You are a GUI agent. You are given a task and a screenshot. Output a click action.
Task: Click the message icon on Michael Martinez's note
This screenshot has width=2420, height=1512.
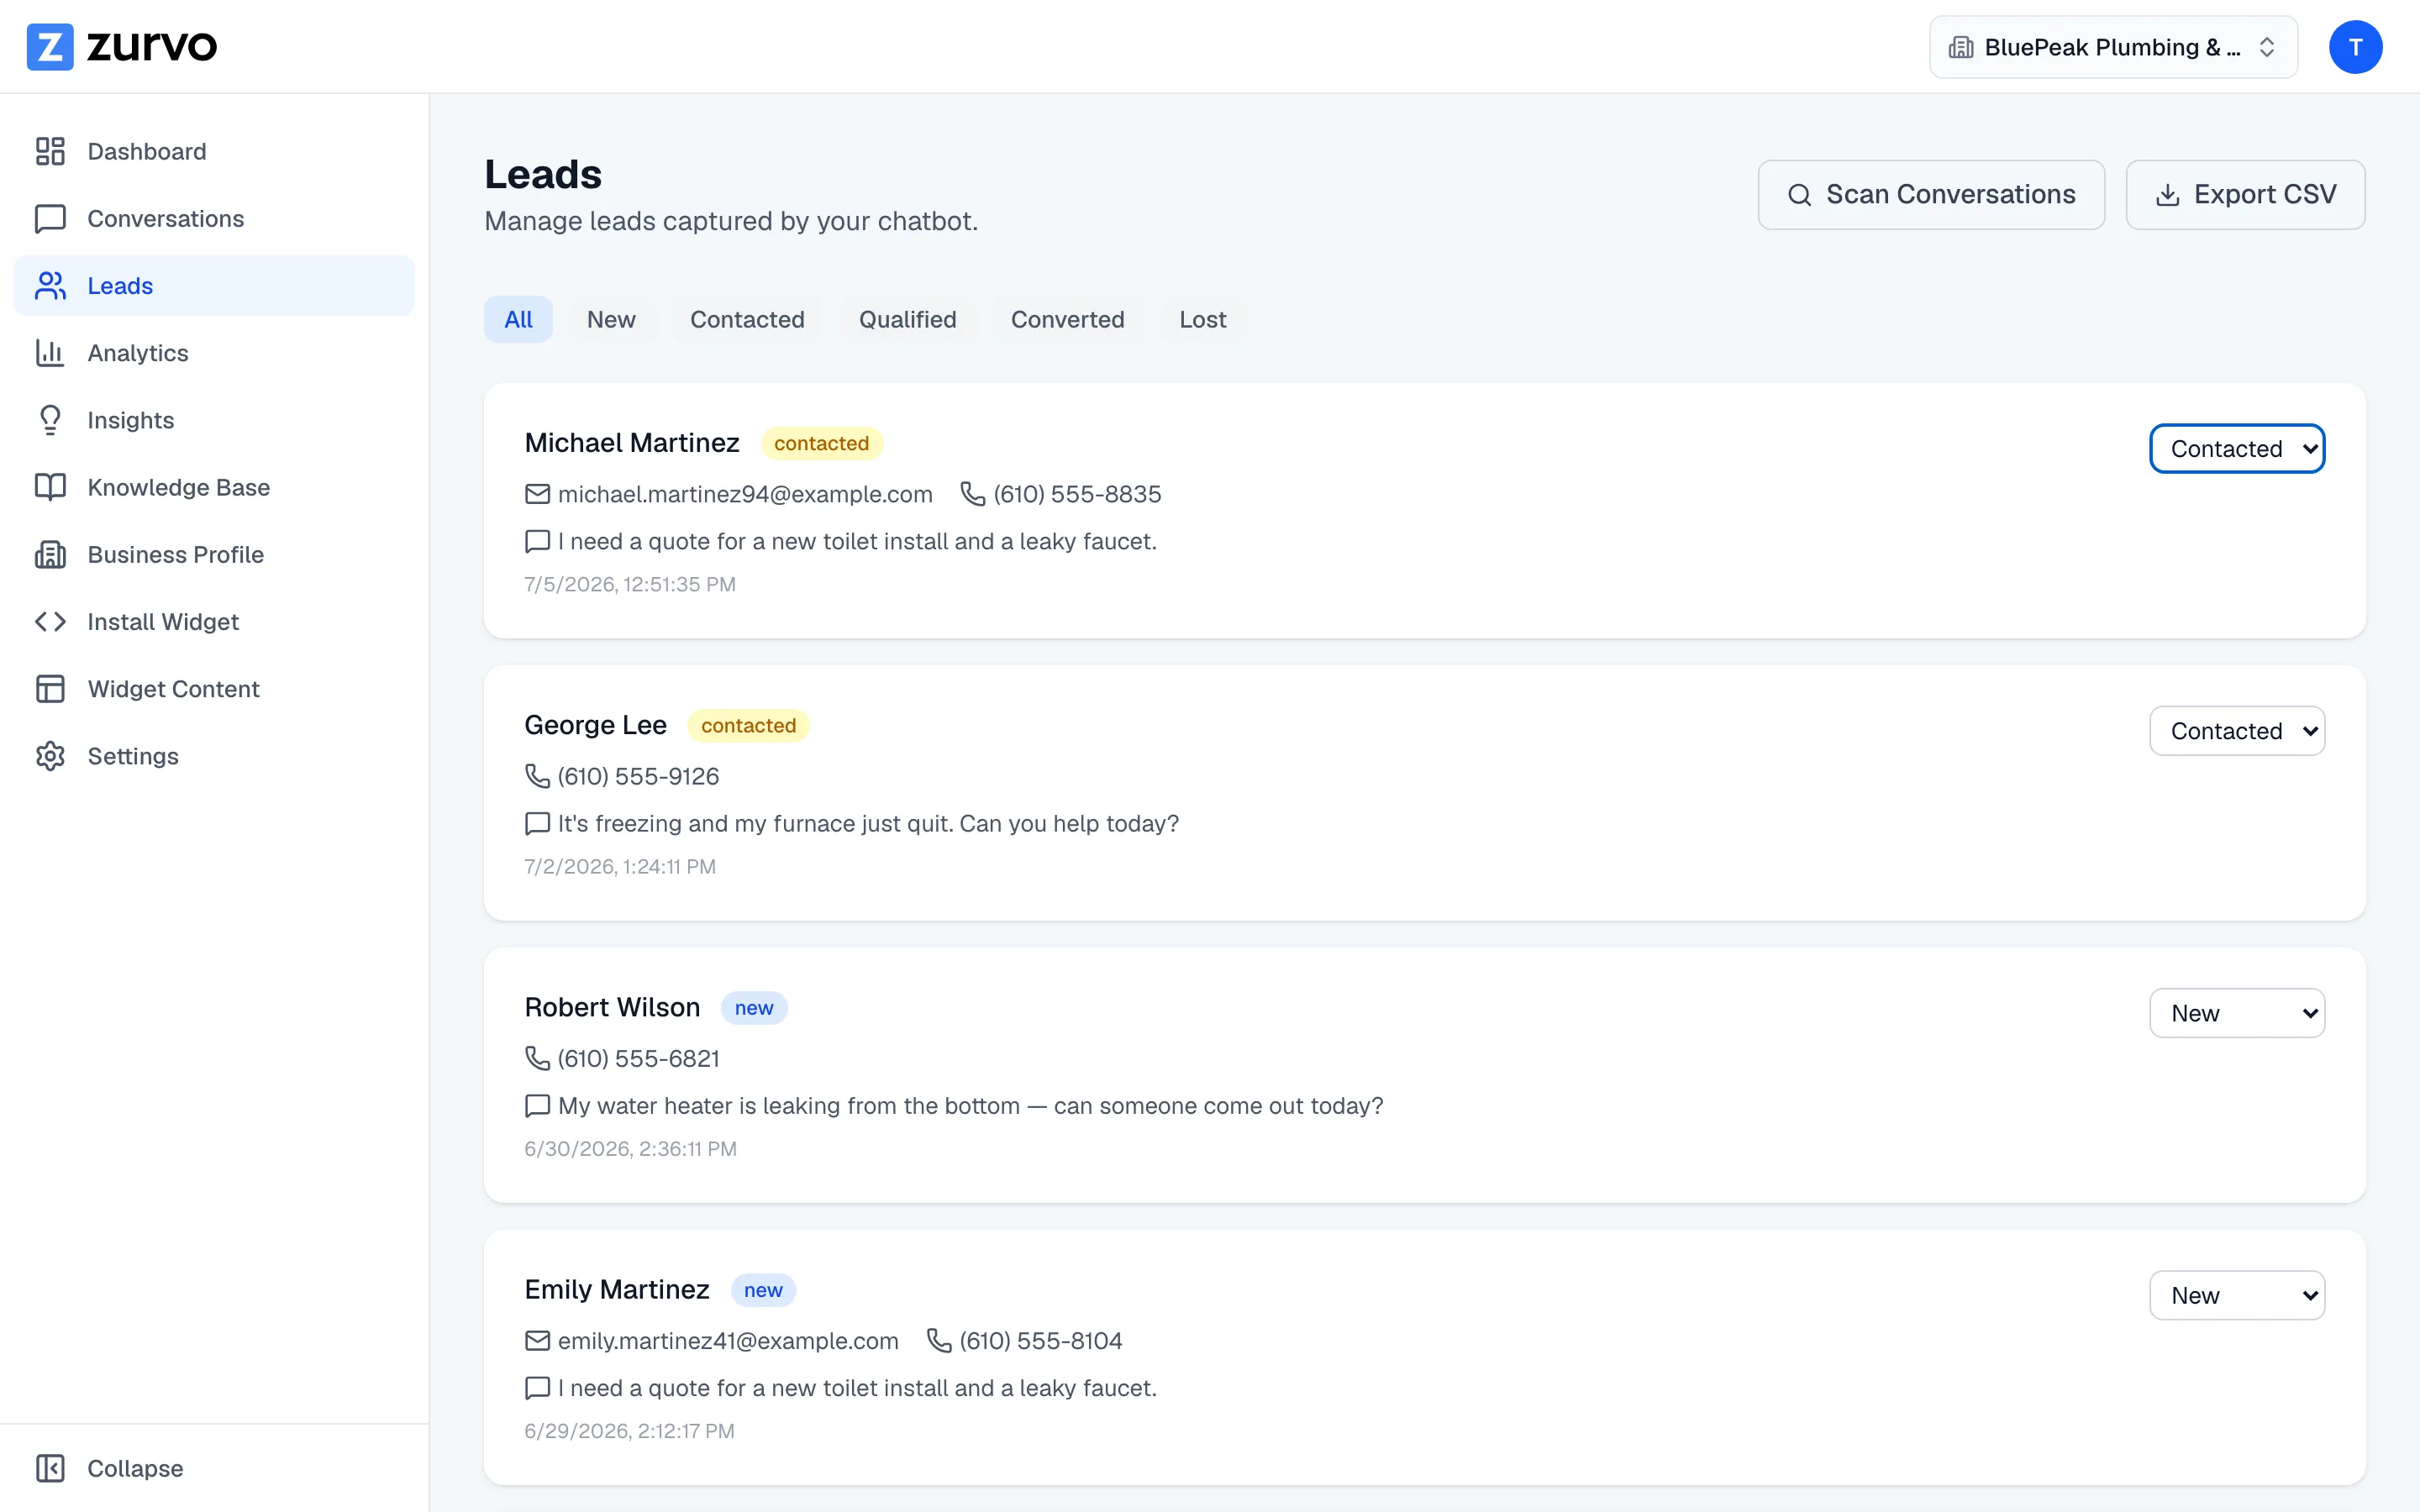(x=537, y=541)
